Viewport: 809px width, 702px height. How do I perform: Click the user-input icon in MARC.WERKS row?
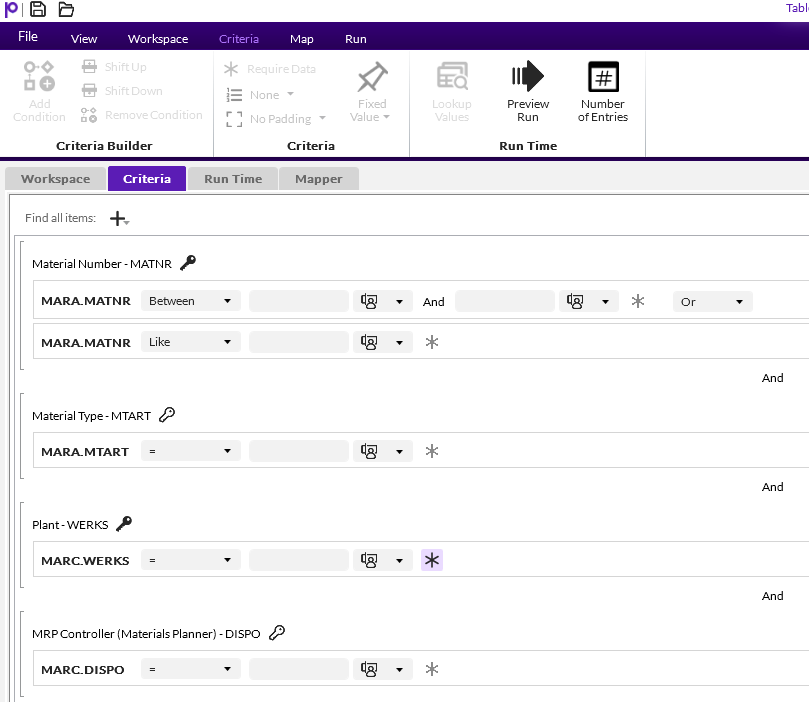pos(369,560)
